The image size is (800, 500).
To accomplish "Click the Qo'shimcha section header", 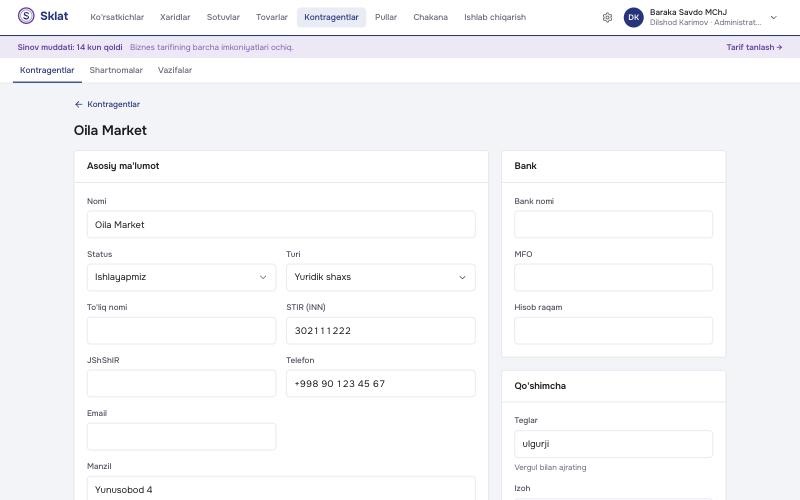I will pyautogui.click(x=540, y=386).
